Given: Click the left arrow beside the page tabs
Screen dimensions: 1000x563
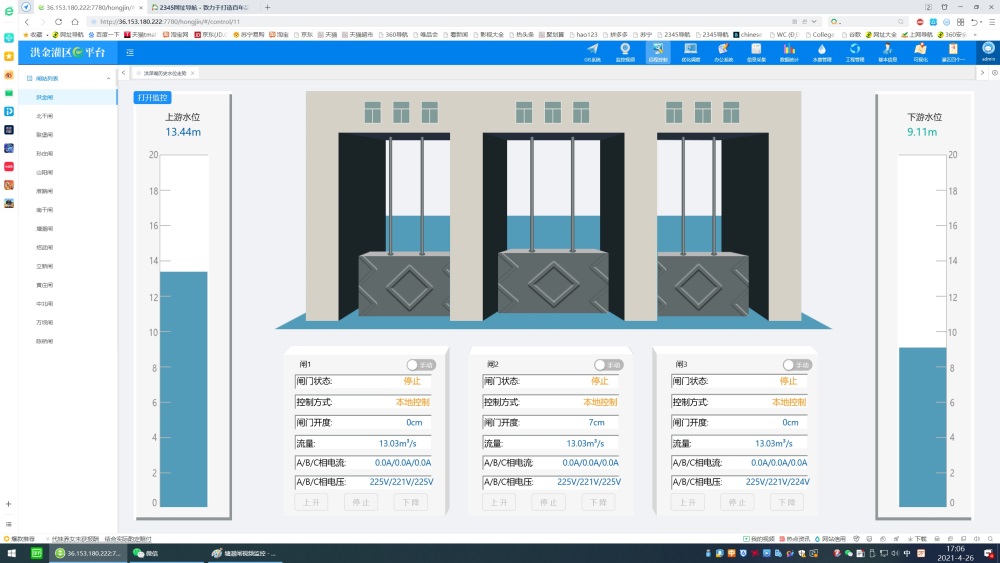Looking at the screenshot, I should (124, 73).
